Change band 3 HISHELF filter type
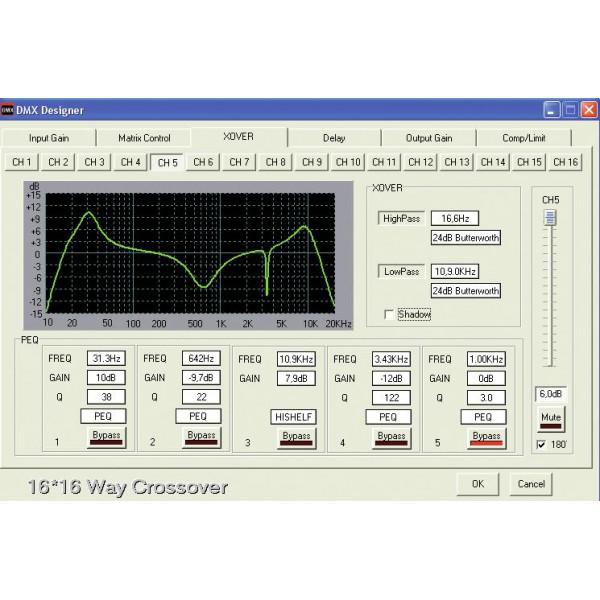This screenshot has height=600, width=600. 294,415
